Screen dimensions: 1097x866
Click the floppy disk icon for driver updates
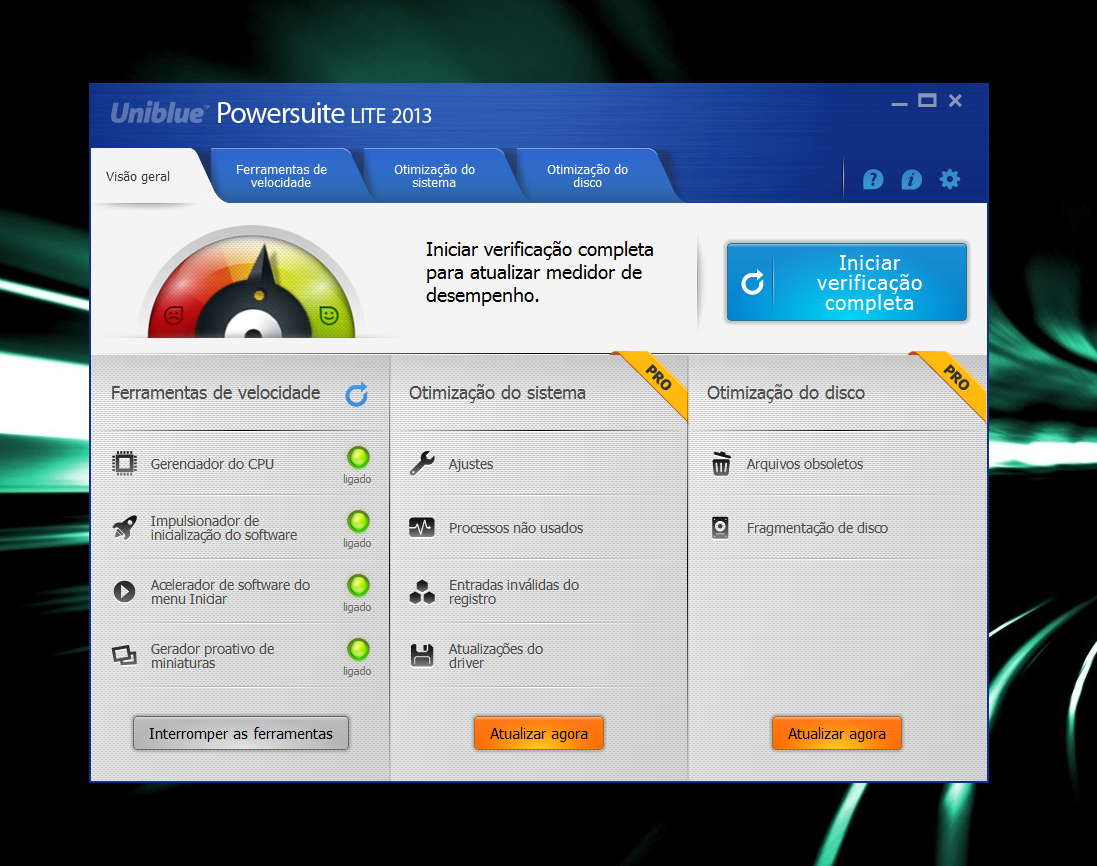pos(422,655)
